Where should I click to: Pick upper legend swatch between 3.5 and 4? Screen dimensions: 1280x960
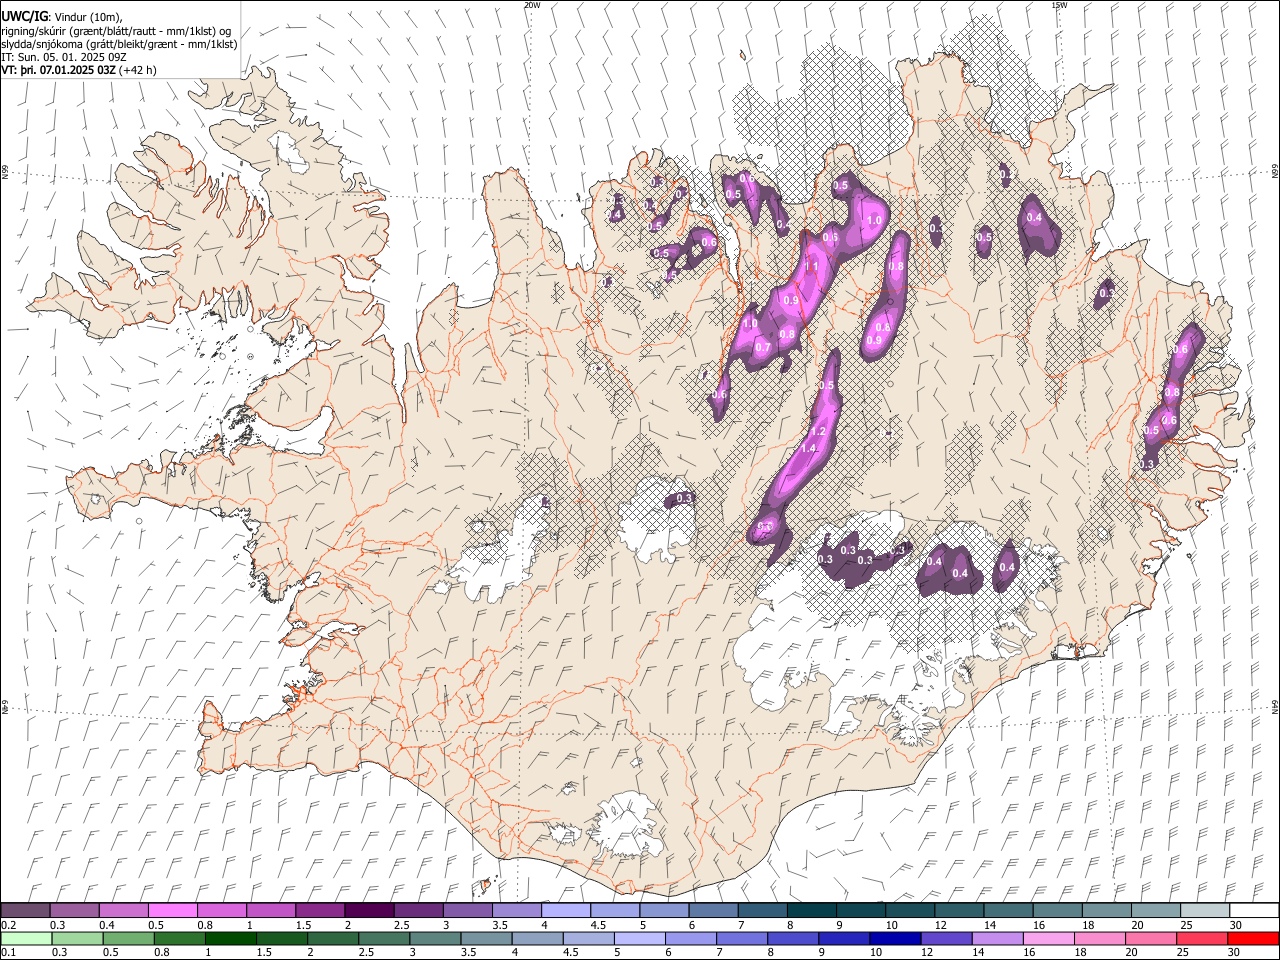[x=516, y=910]
